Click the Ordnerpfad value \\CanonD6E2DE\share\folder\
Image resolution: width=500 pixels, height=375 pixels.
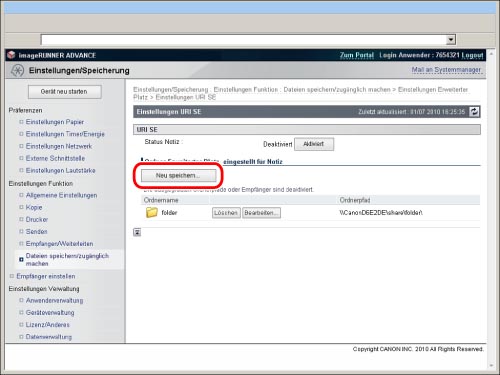tap(381, 213)
